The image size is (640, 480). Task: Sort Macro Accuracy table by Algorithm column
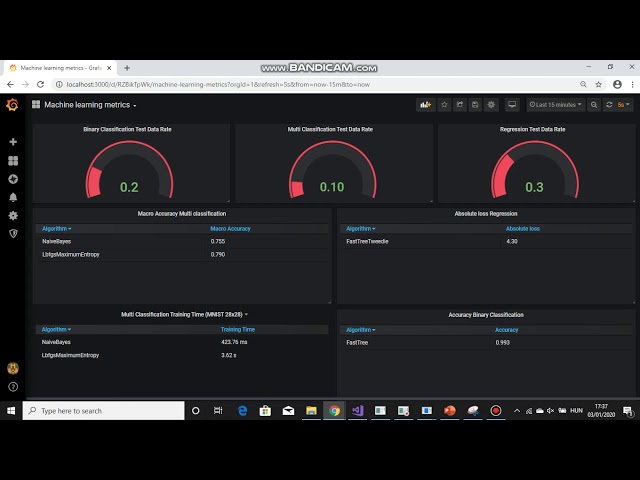pos(56,229)
